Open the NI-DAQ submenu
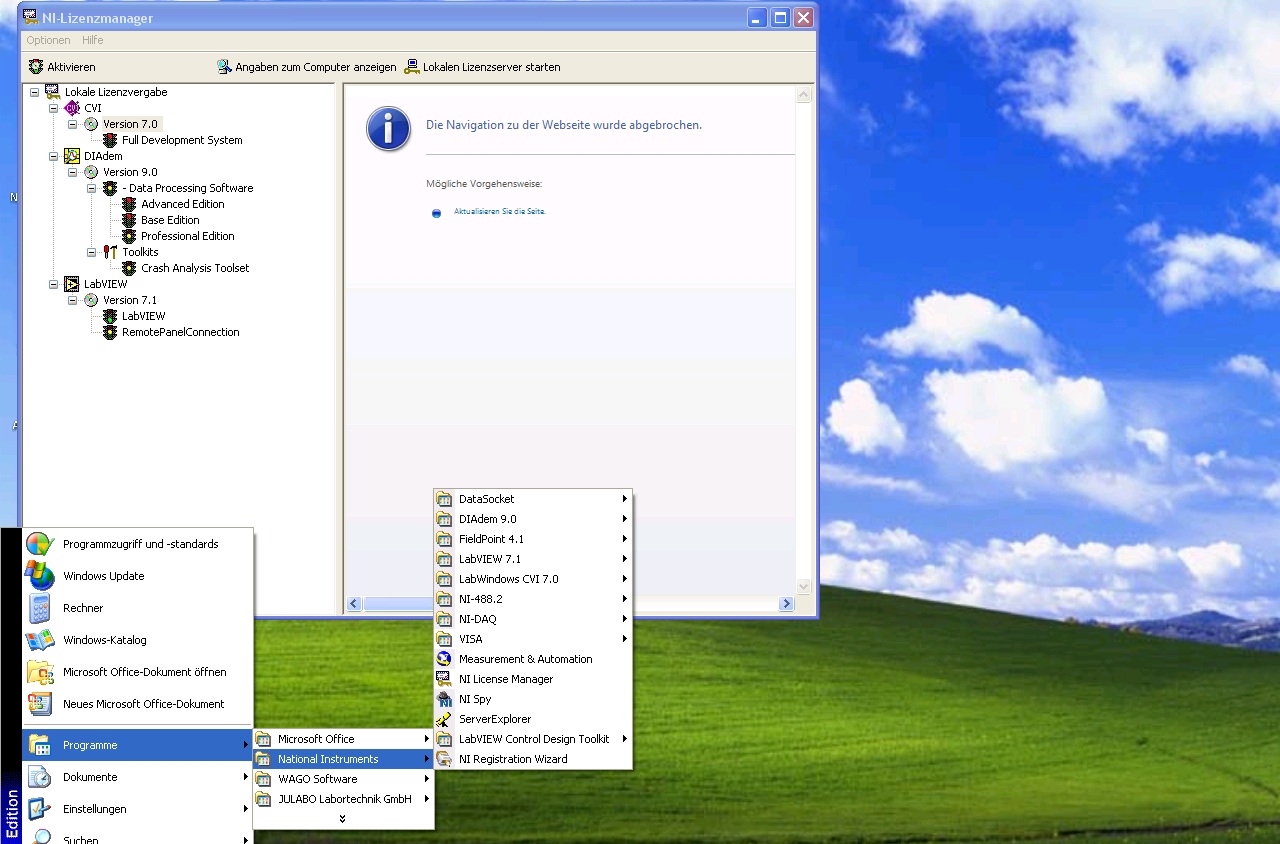This screenshot has width=1280, height=844. coord(533,619)
